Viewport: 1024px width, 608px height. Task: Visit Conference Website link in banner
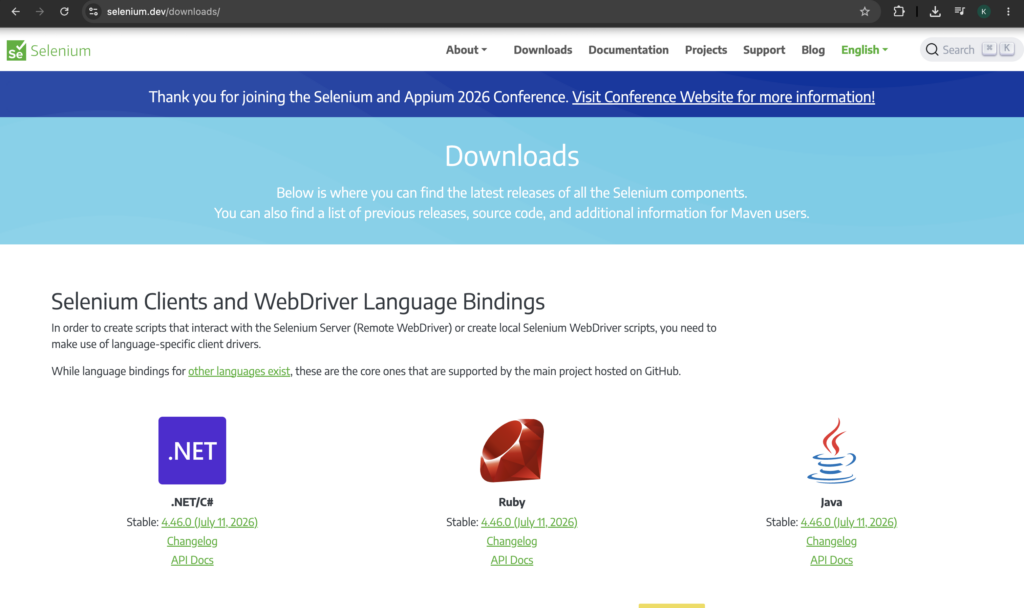(724, 97)
